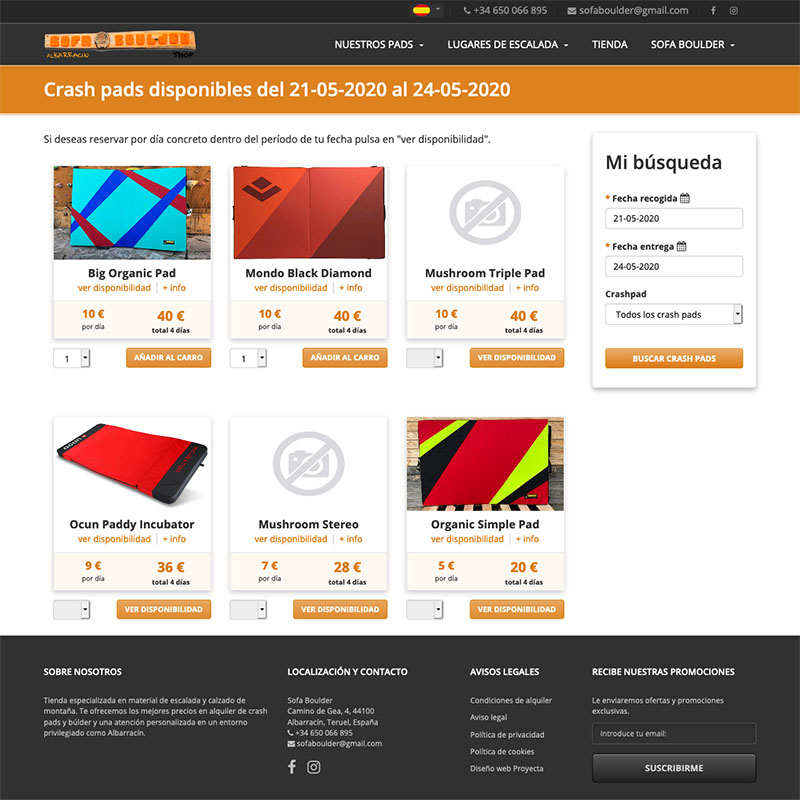Open calendar icon beside Fecha recogida
Image resolution: width=800 pixels, height=800 pixels.
click(x=685, y=198)
